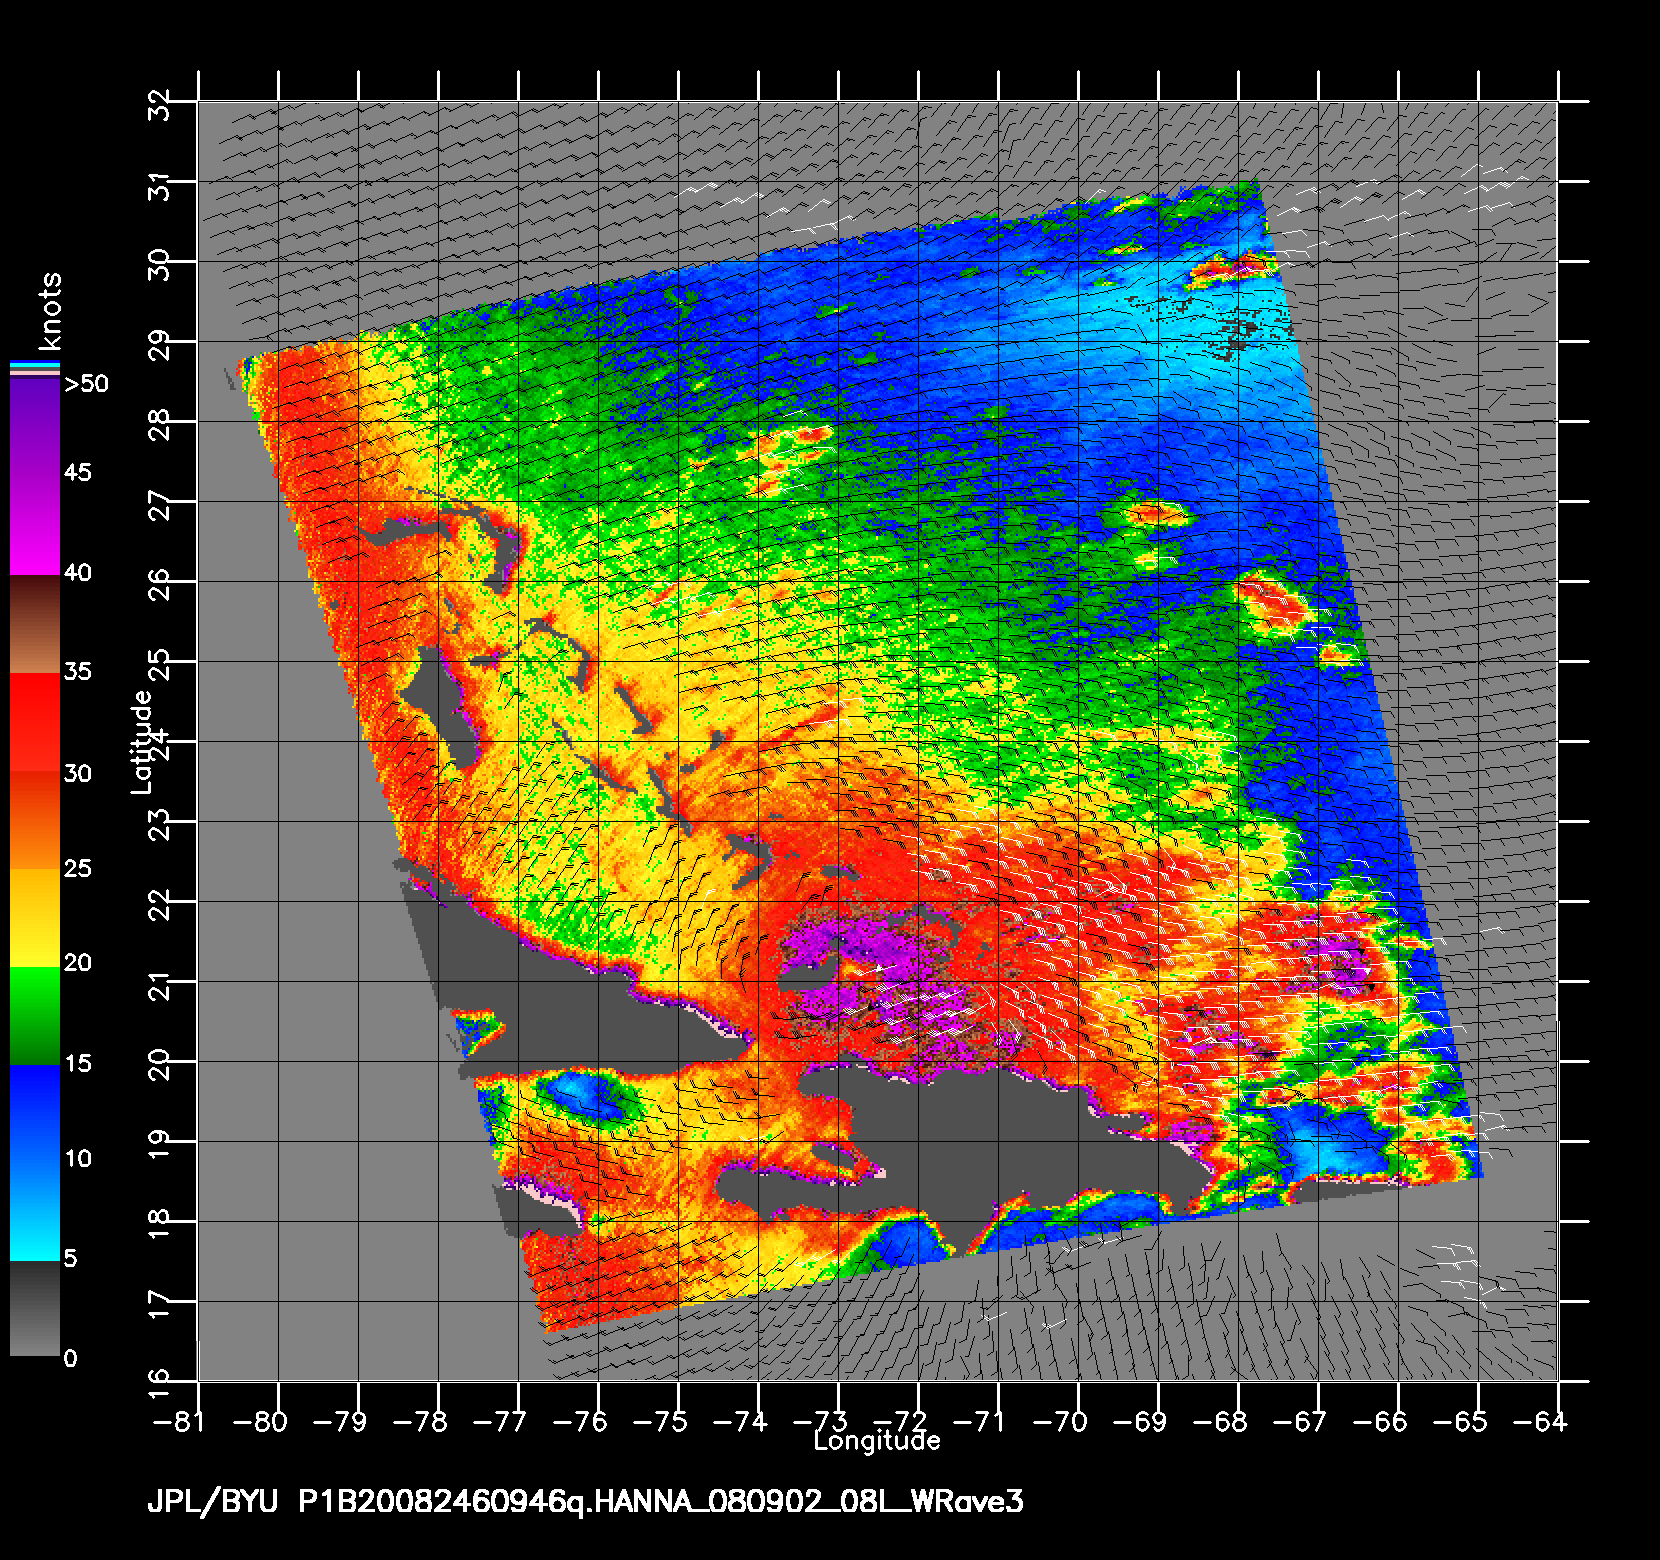Click the 'Longitude' axis title
The height and width of the screenshot is (1560, 1660).
877,1441
